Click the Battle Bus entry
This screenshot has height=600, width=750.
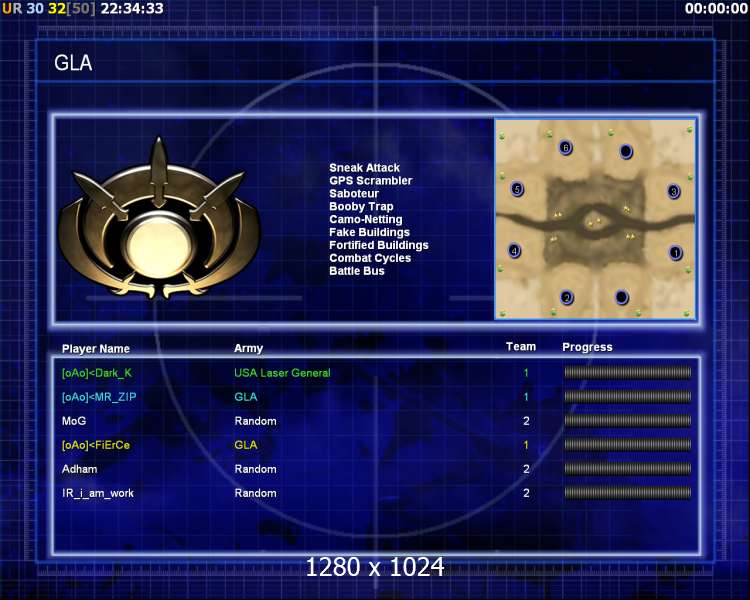[357, 271]
